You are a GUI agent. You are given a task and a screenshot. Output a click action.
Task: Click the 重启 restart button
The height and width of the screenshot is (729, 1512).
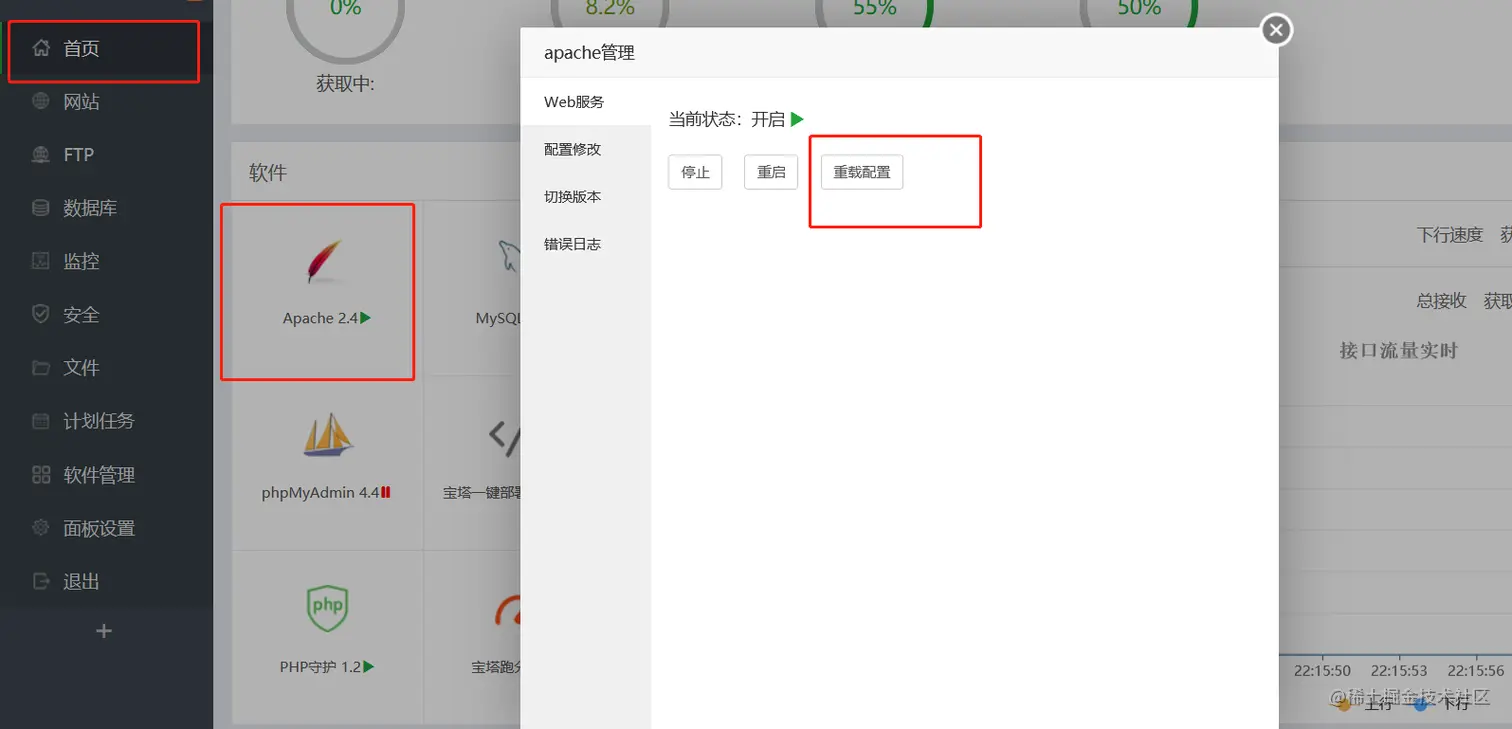[771, 172]
